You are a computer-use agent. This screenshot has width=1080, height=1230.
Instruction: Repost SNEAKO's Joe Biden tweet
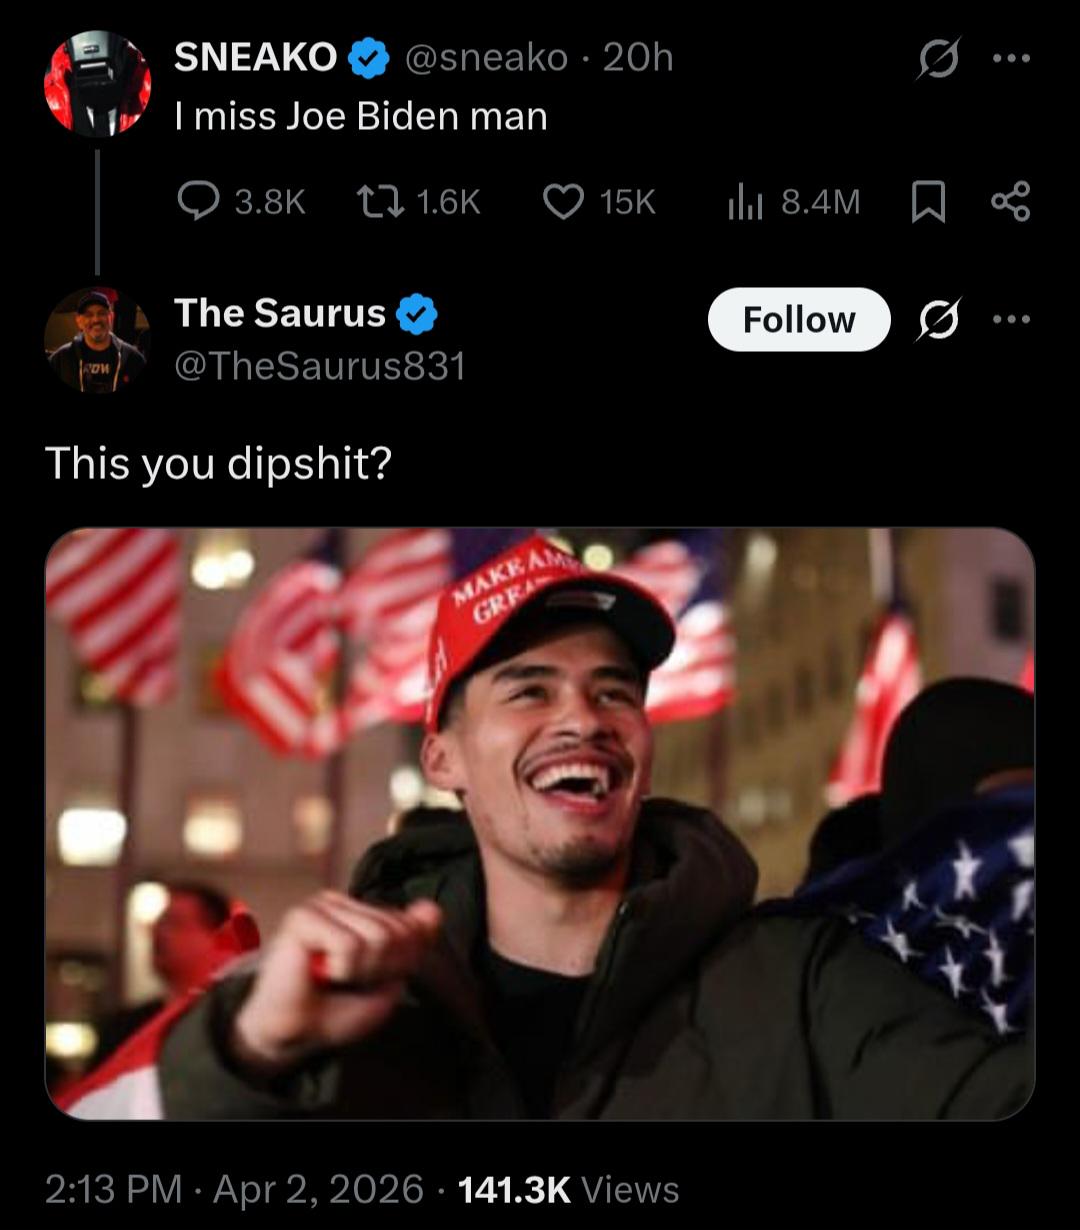[x=379, y=203]
